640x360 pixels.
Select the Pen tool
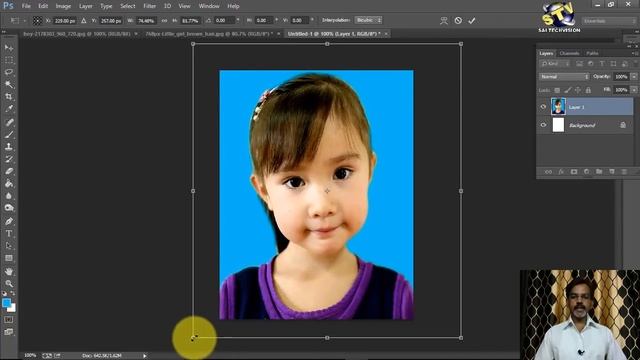click(9, 221)
